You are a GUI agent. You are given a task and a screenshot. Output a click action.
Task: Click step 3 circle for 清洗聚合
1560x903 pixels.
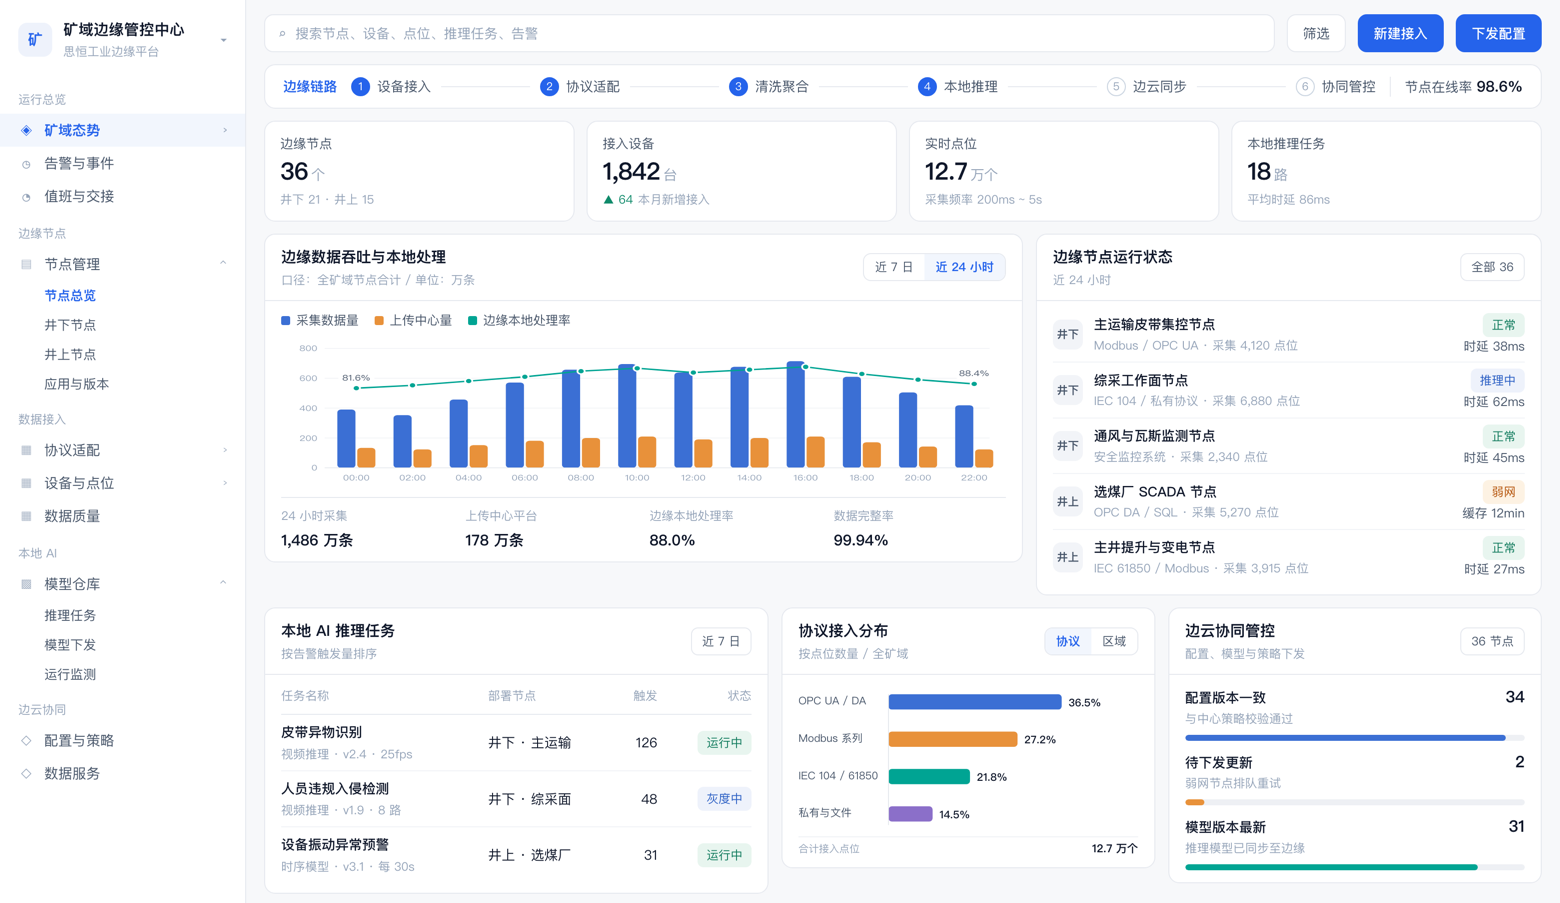(x=738, y=87)
